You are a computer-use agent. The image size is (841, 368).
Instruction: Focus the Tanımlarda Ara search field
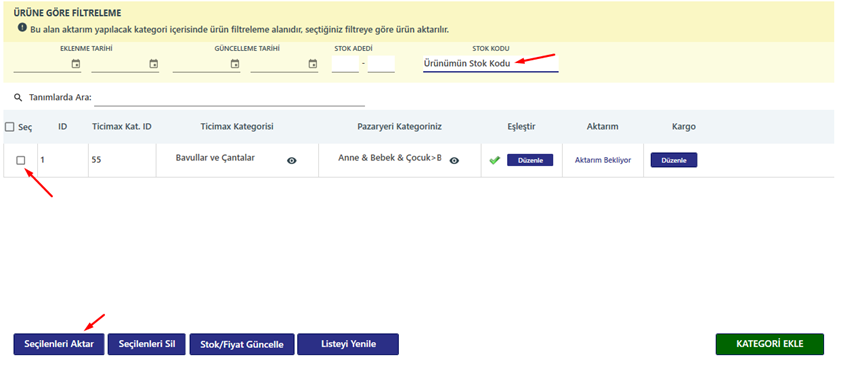pyautogui.click(x=230, y=98)
